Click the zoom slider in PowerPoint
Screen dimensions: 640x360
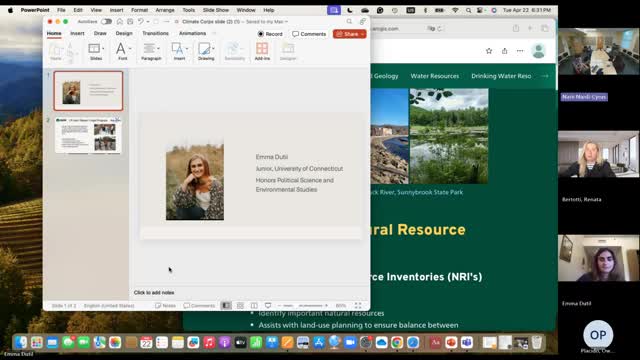click(x=303, y=306)
